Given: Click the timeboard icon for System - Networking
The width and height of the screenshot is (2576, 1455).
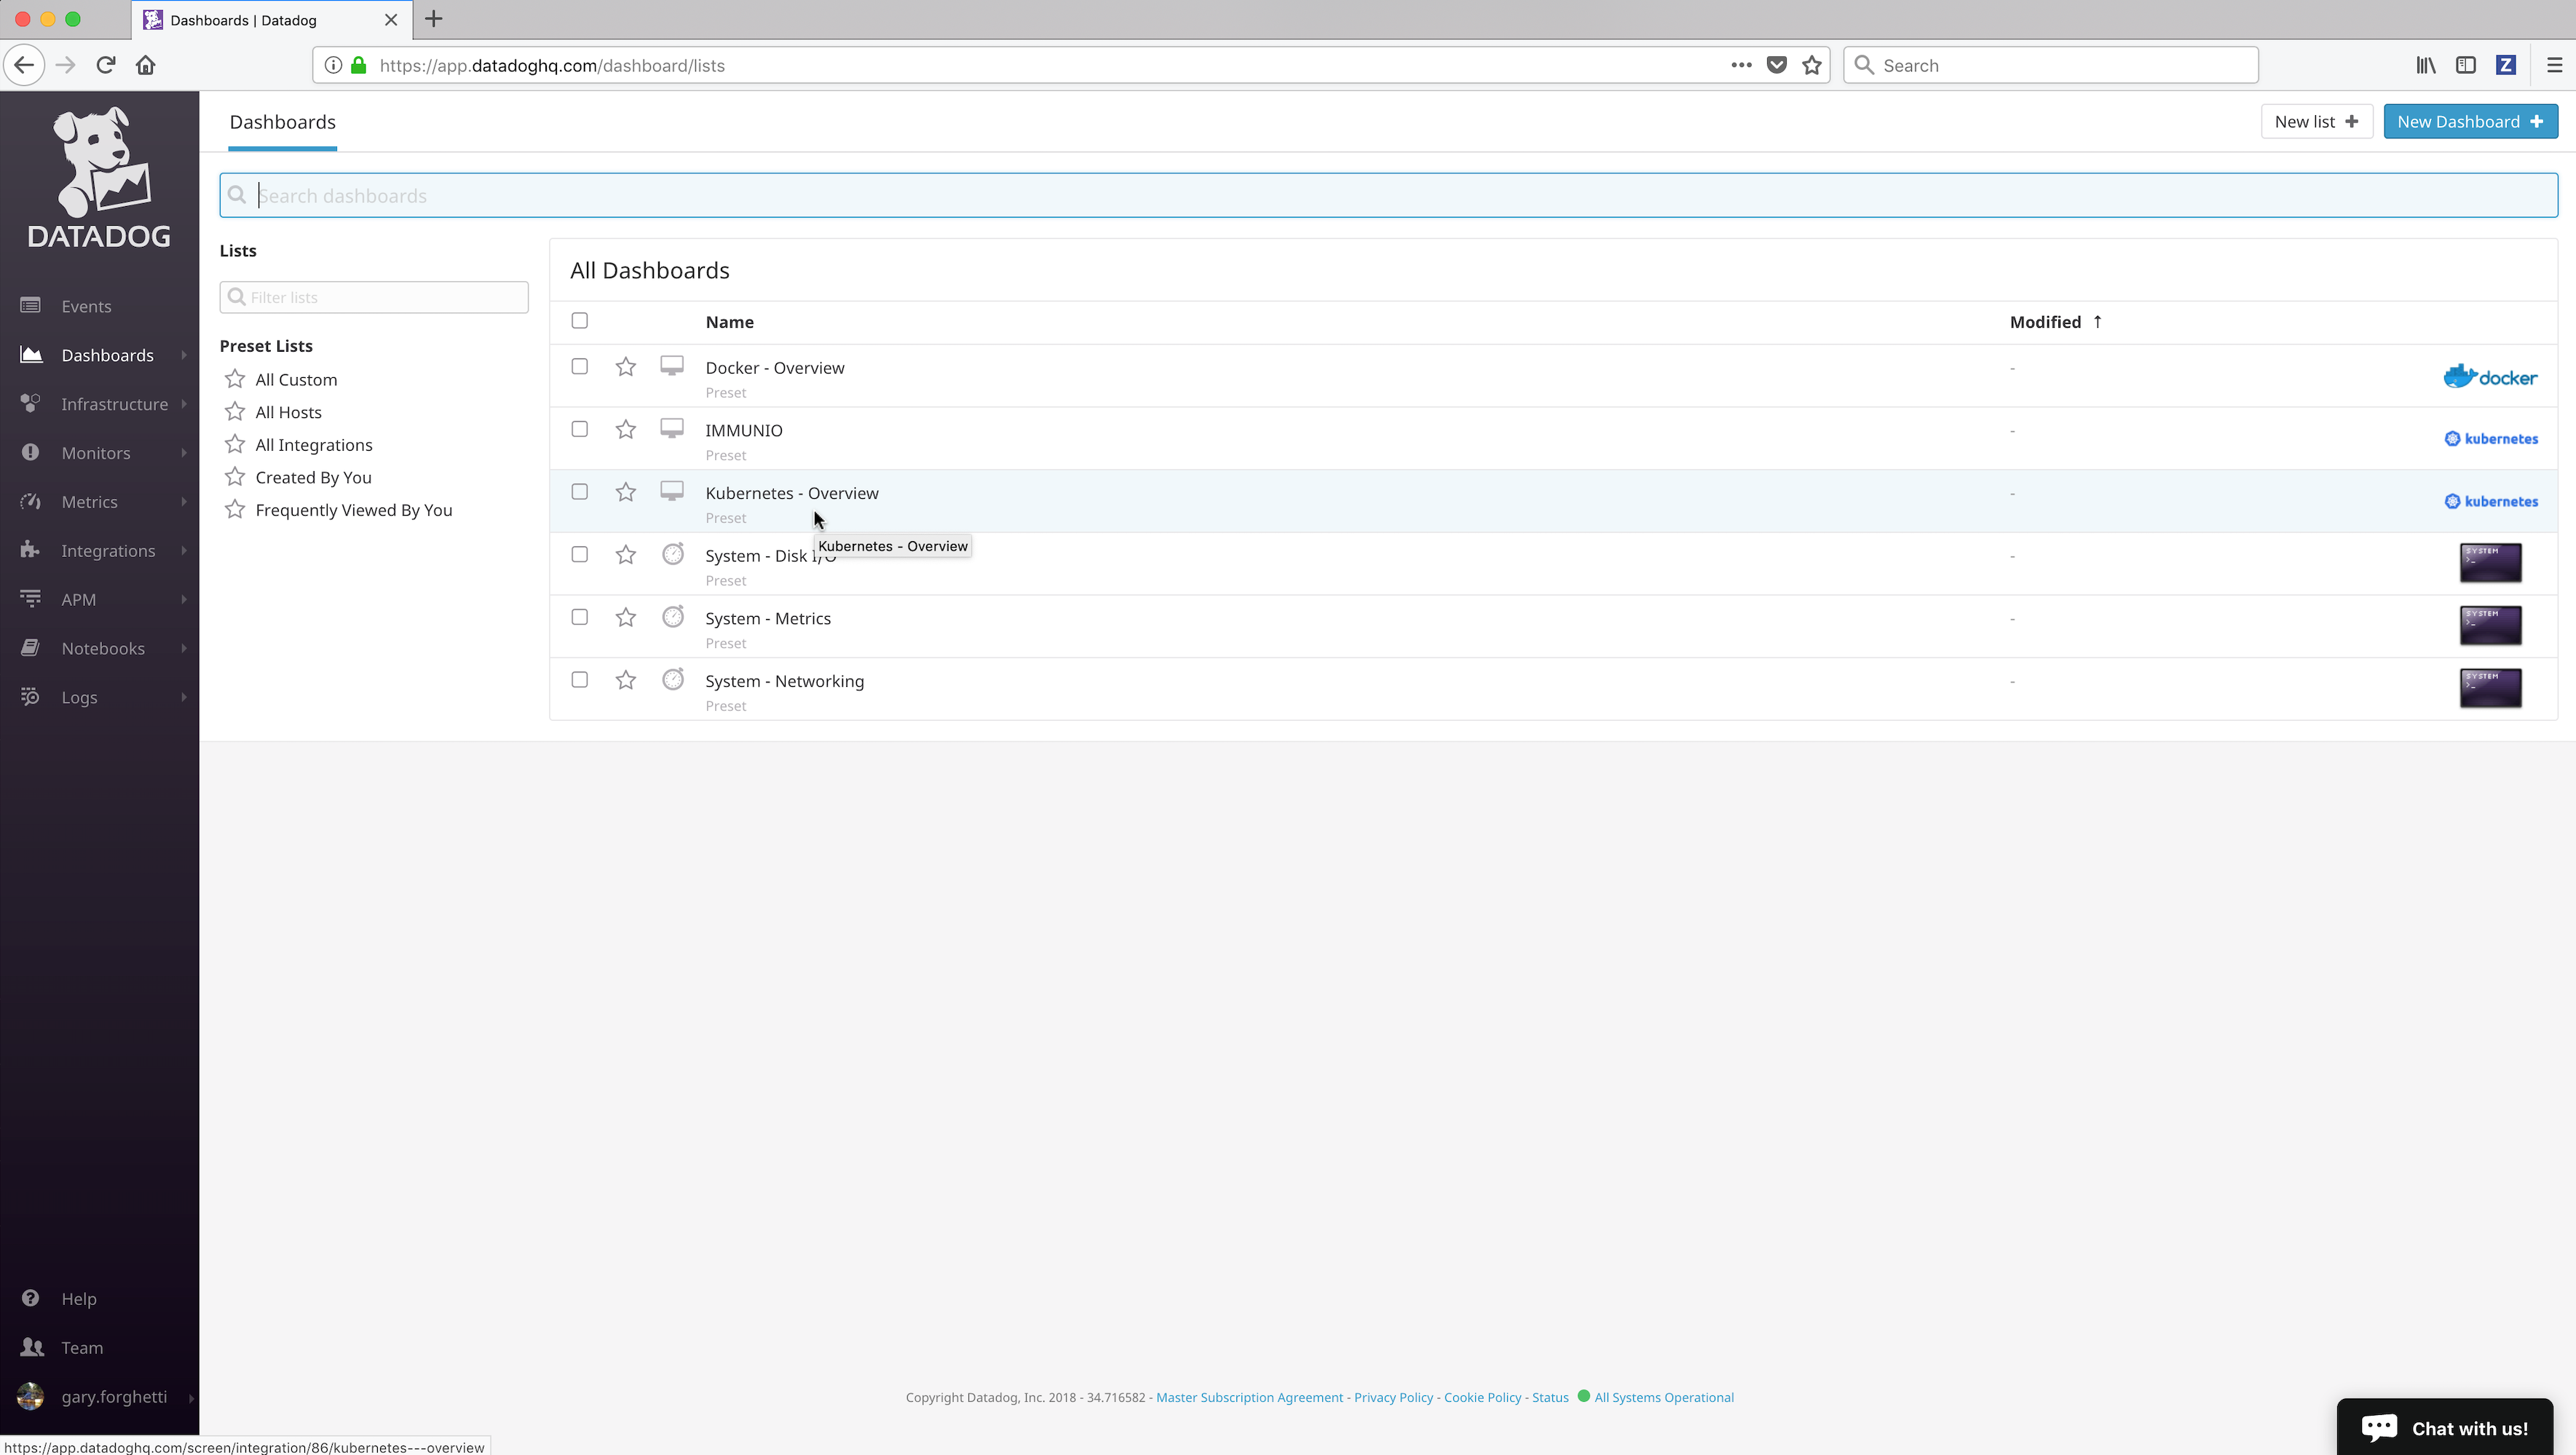Looking at the screenshot, I should coord(673,679).
